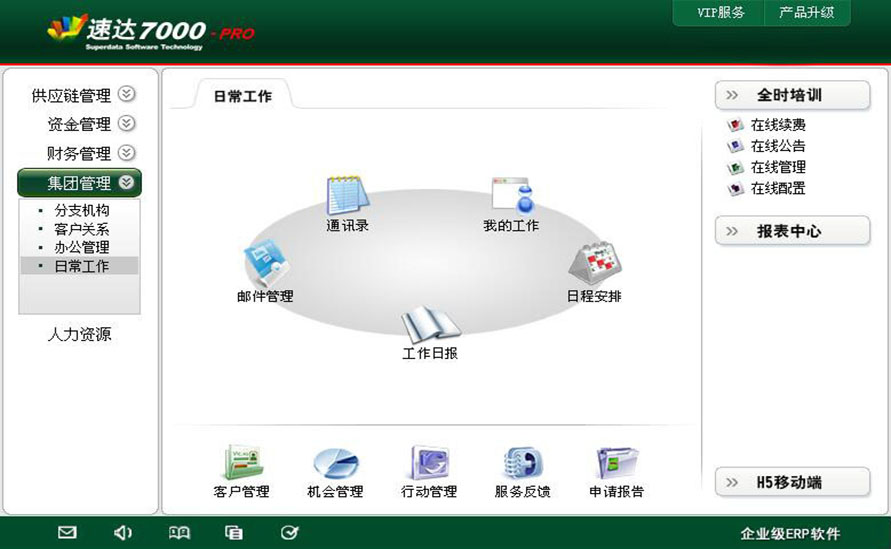Select 客户关系 in the sidebar list
Screen dimensions: 891x549
[x=80, y=229]
